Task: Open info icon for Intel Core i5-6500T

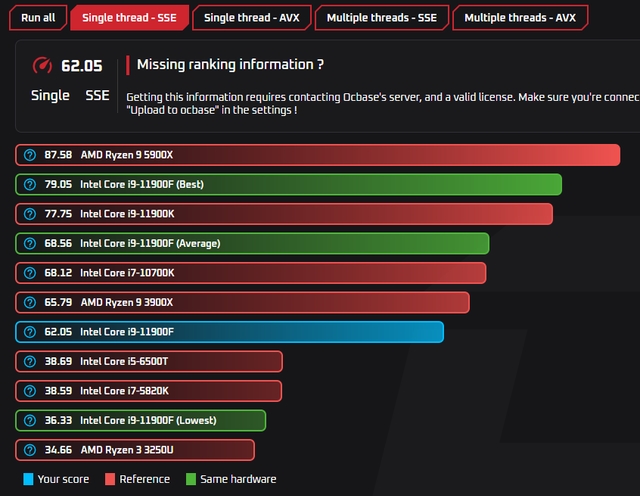Action: click(30, 362)
